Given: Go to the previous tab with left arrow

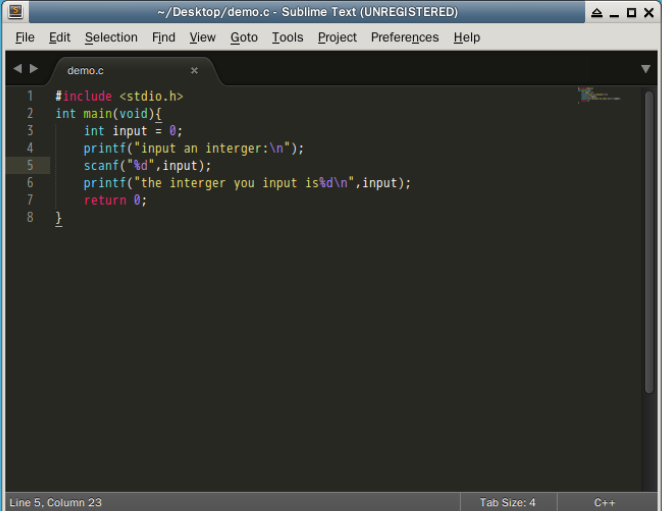Looking at the screenshot, I should (x=17, y=68).
